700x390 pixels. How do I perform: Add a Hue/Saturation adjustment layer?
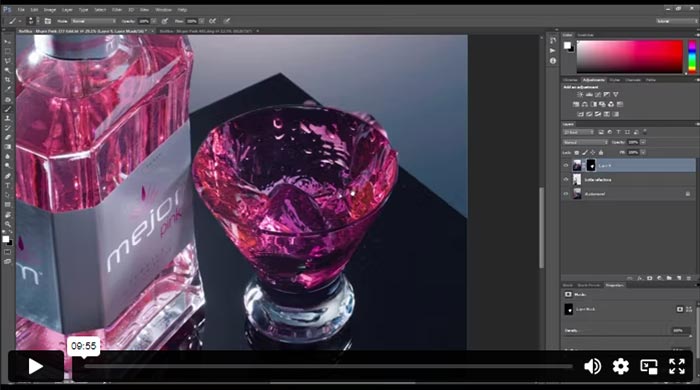point(576,104)
